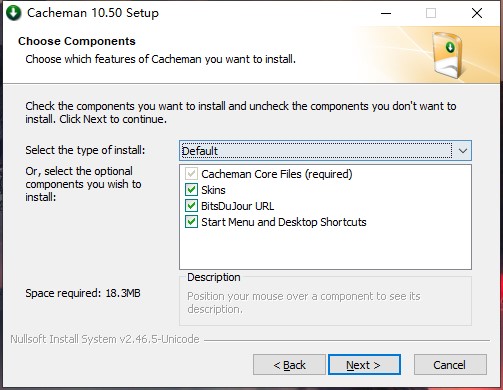Click the Cacheman green arrow title bar icon
503x390 pixels.
[x=13, y=13]
